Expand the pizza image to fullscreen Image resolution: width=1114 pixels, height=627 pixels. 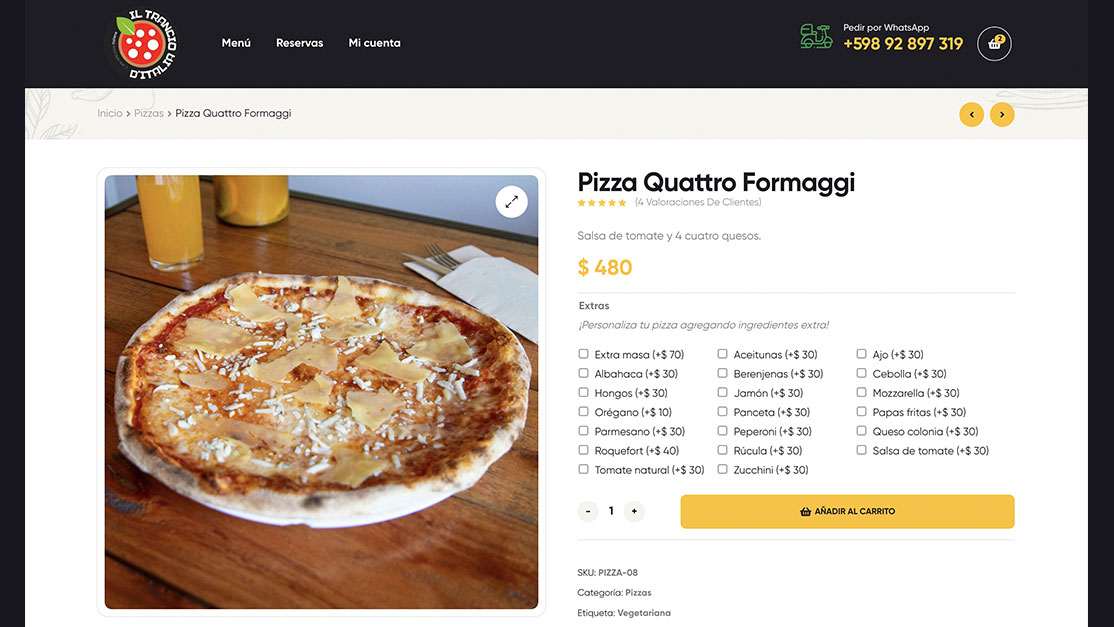[x=512, y=202]
